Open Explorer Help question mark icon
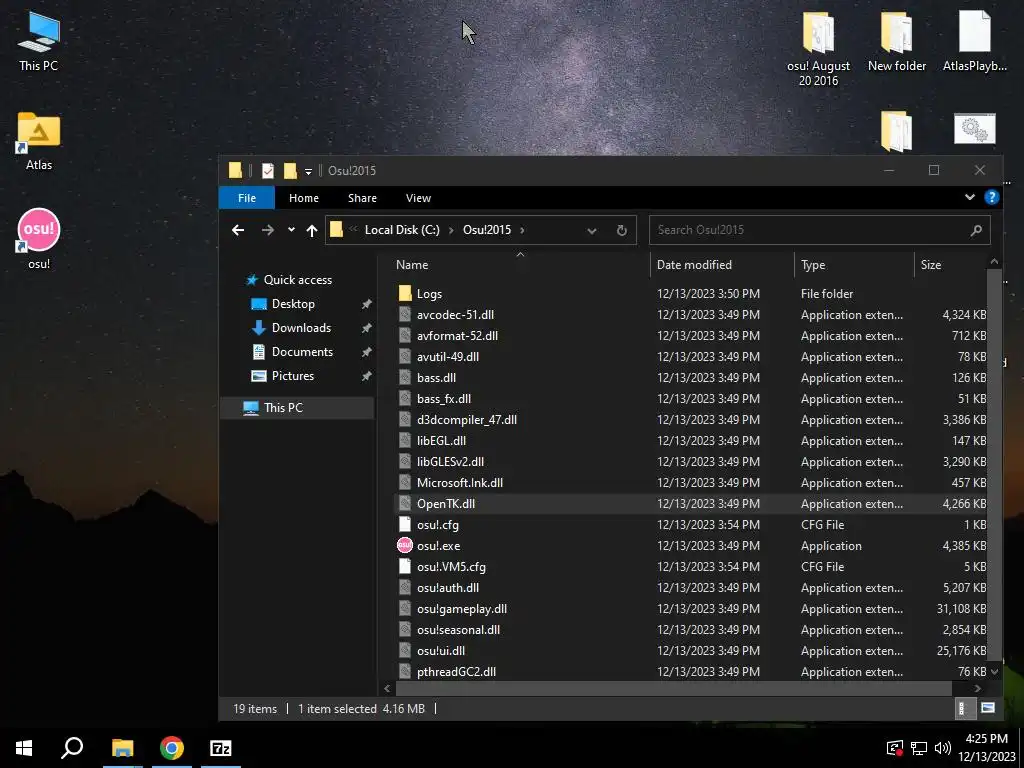 991,197
